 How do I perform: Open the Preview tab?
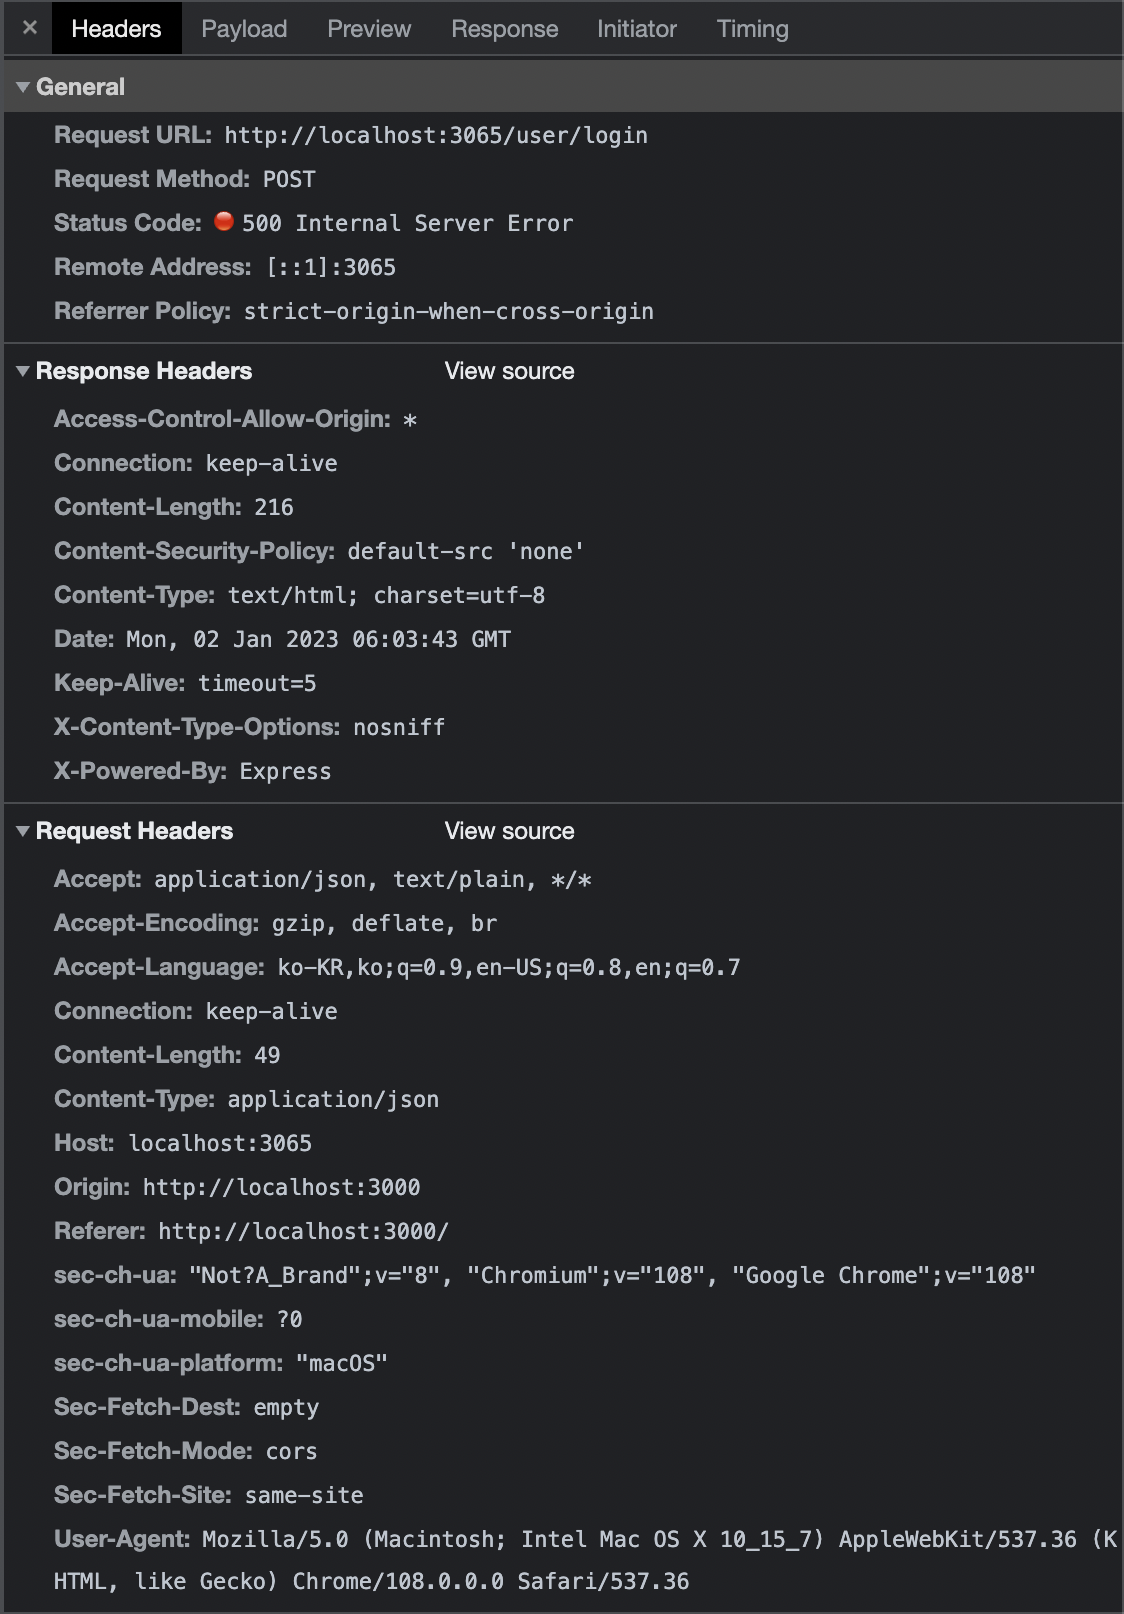click(368, 28)
